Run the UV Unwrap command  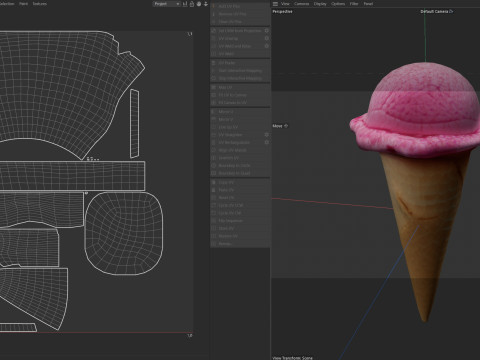[x=240, y=38]
